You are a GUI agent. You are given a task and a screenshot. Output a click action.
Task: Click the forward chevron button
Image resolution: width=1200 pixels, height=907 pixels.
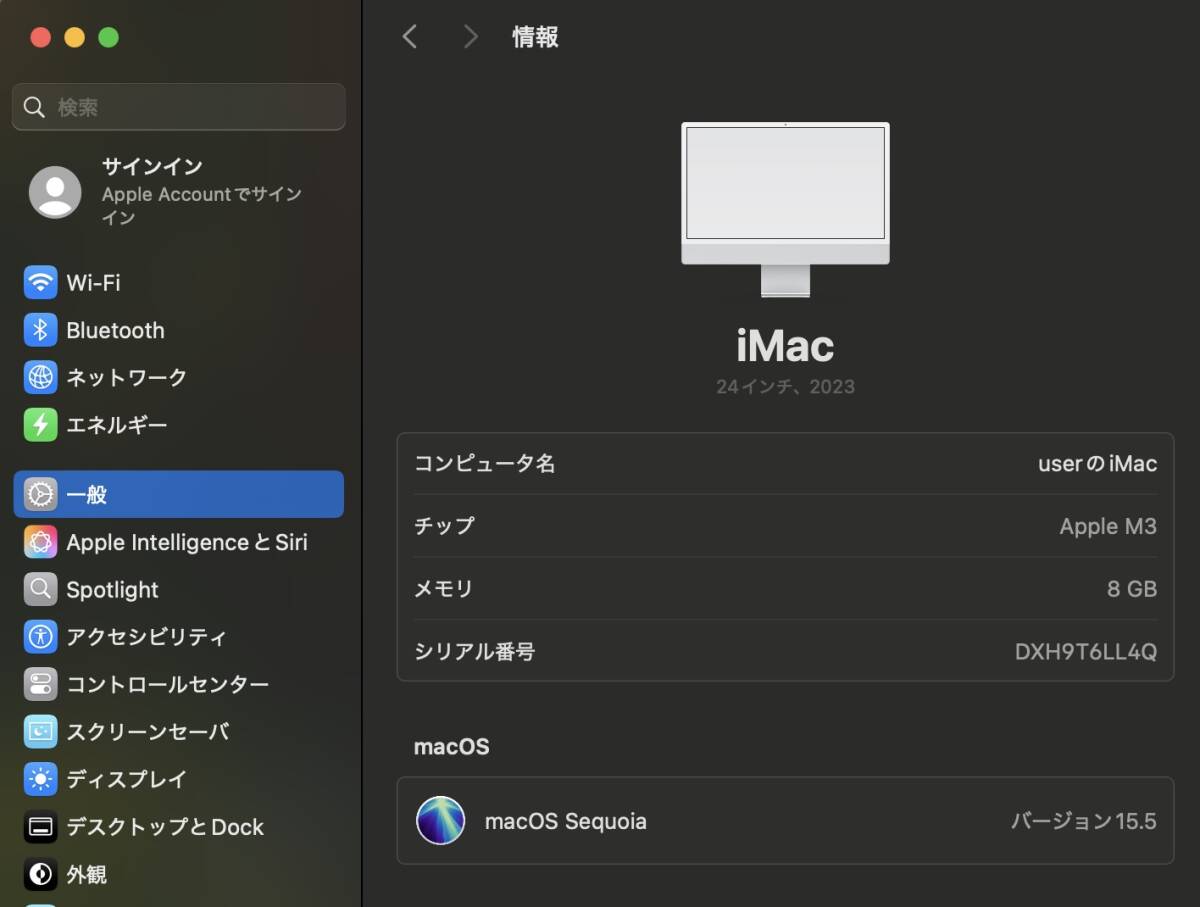tap(470, 37)
